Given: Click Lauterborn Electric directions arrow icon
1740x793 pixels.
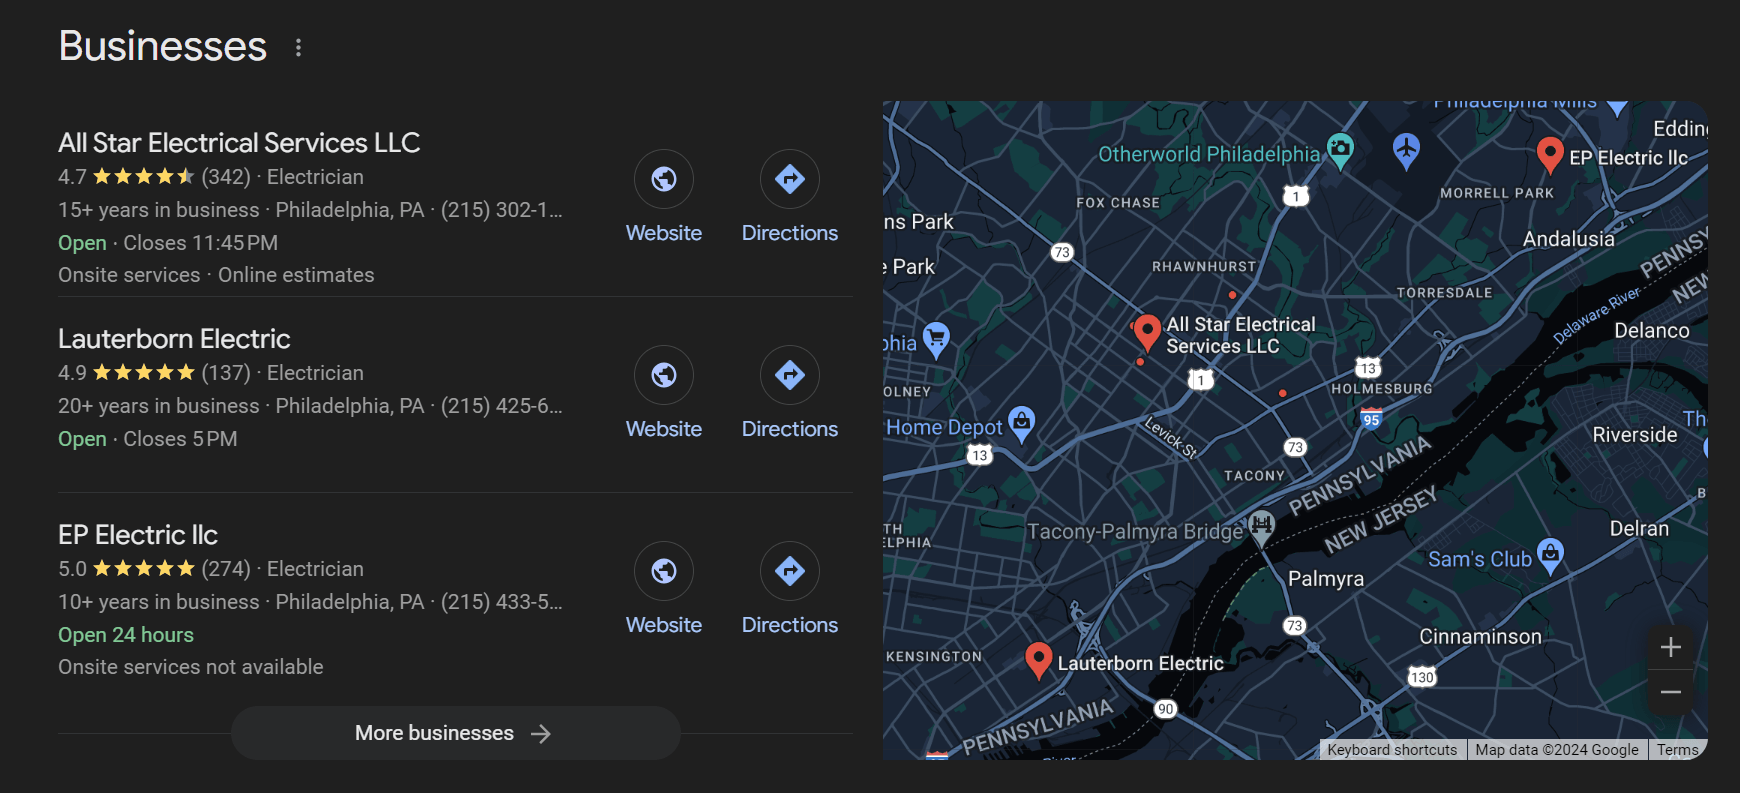Looking at the screenshot, I should (x=790, y=375).
